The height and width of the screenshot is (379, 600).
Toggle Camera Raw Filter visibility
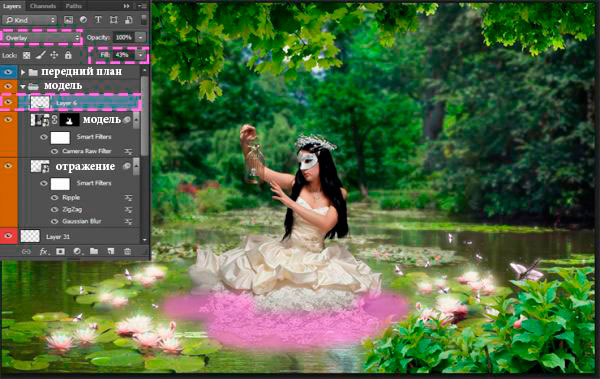tap(54, 152)
